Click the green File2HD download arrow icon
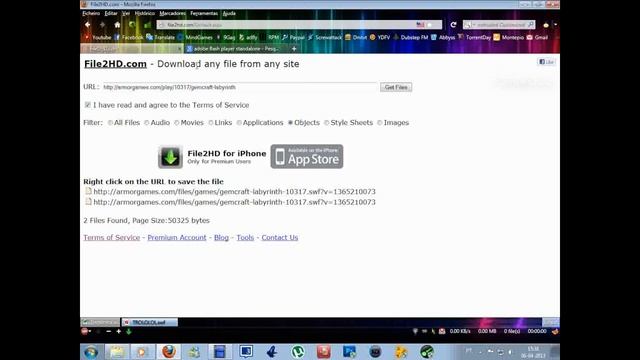This screenshot has height=360, width=640. pyautogui.click(x=170, y=157)
